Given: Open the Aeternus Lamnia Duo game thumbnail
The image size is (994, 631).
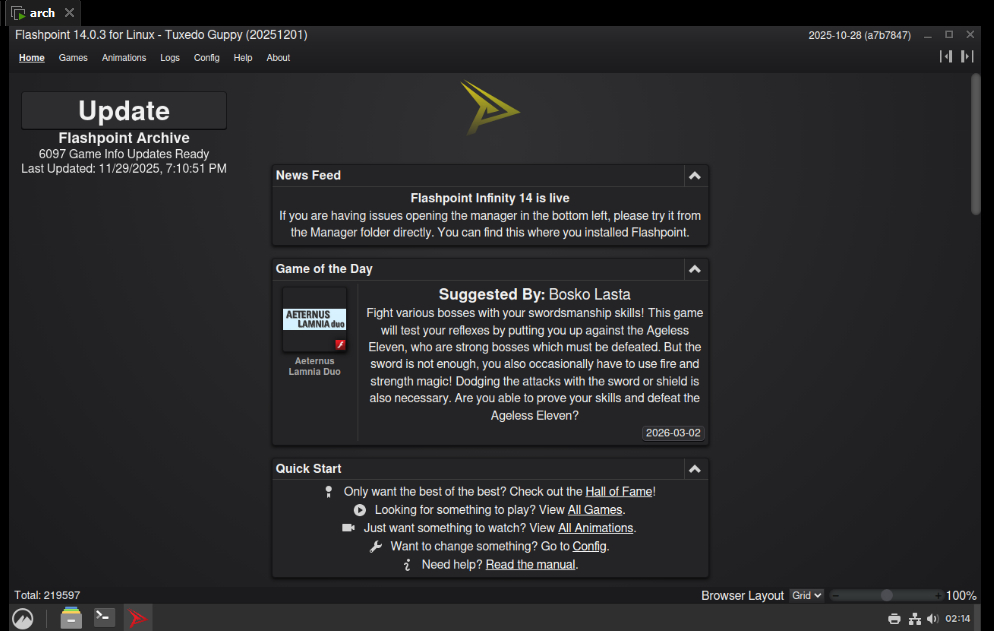Looking at the screenshot, I should pos(315,320).
